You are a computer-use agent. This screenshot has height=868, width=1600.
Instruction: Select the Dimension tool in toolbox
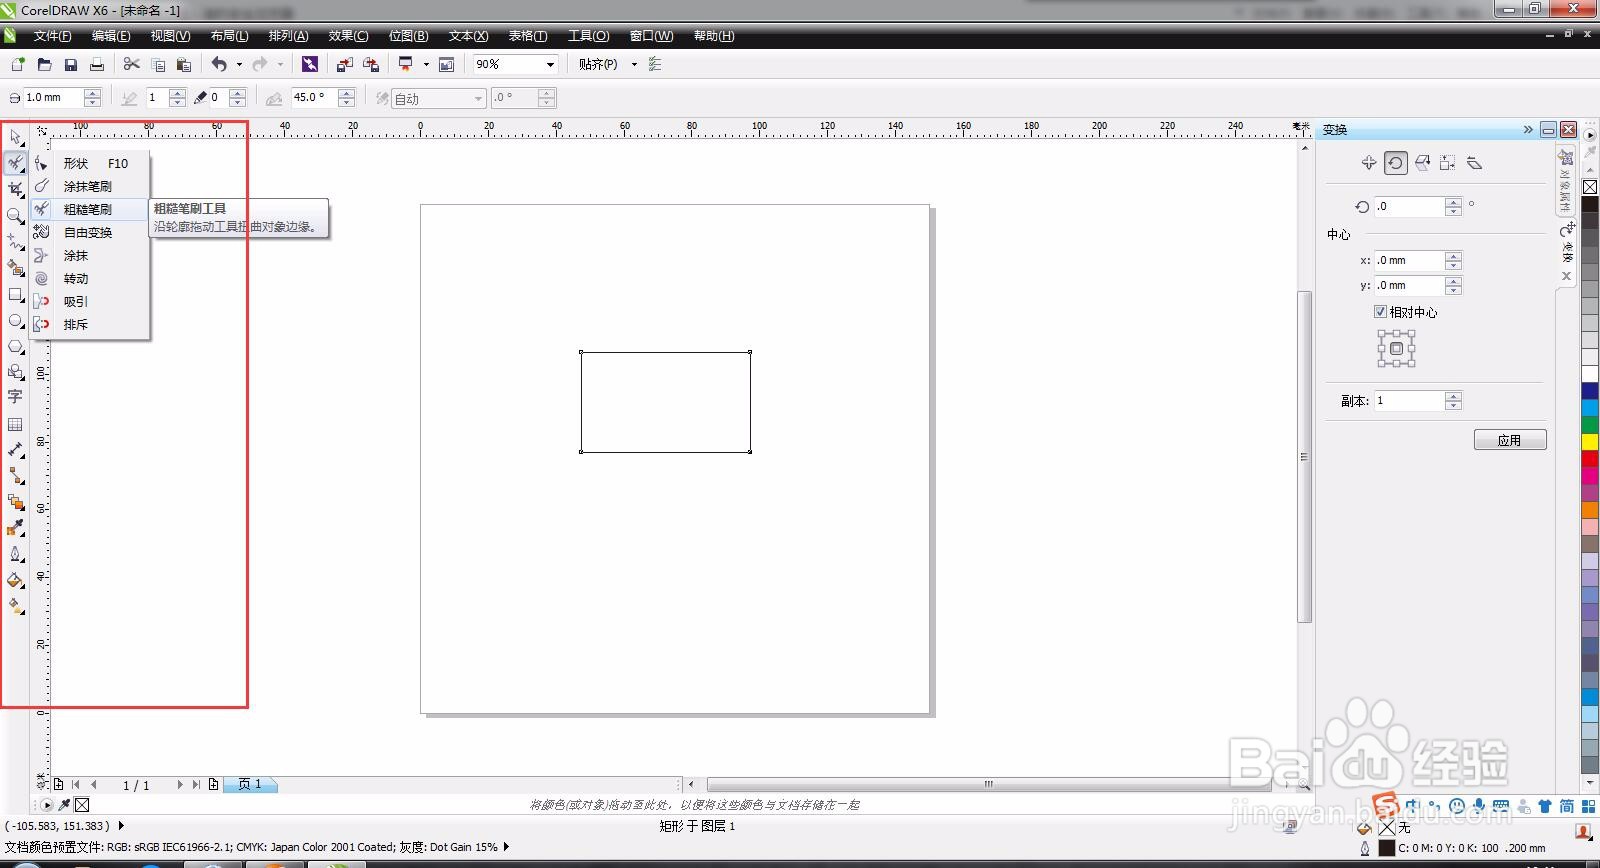(x=15, y=450)
